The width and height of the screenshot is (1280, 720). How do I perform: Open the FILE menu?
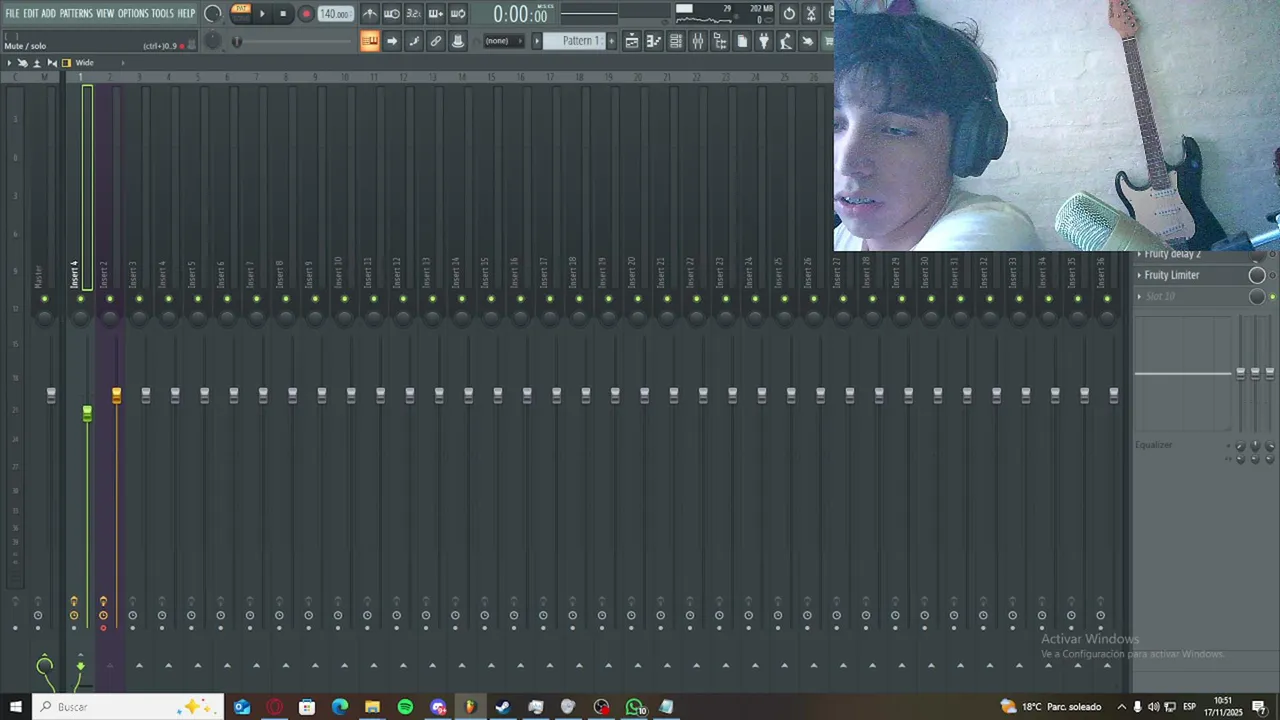click(x=12, y=14)
